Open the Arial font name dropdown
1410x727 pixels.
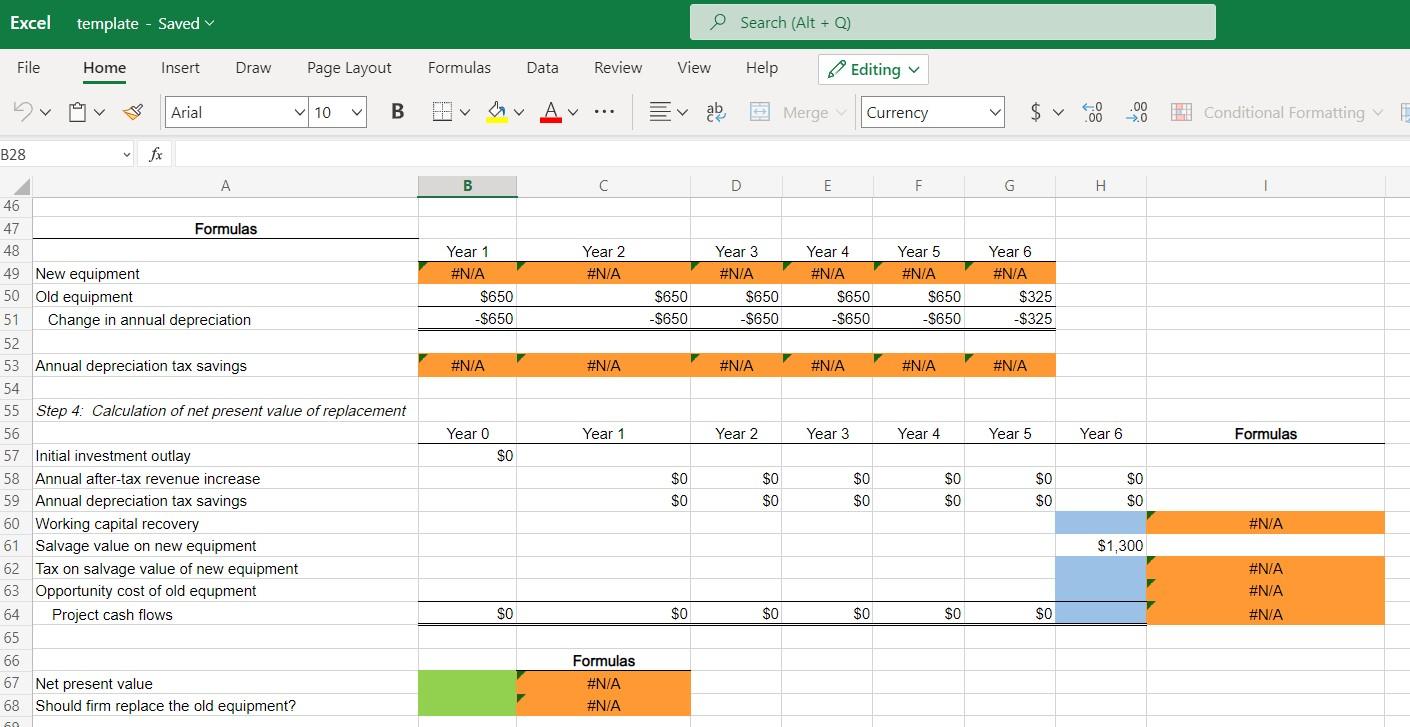tap(299, 112)
